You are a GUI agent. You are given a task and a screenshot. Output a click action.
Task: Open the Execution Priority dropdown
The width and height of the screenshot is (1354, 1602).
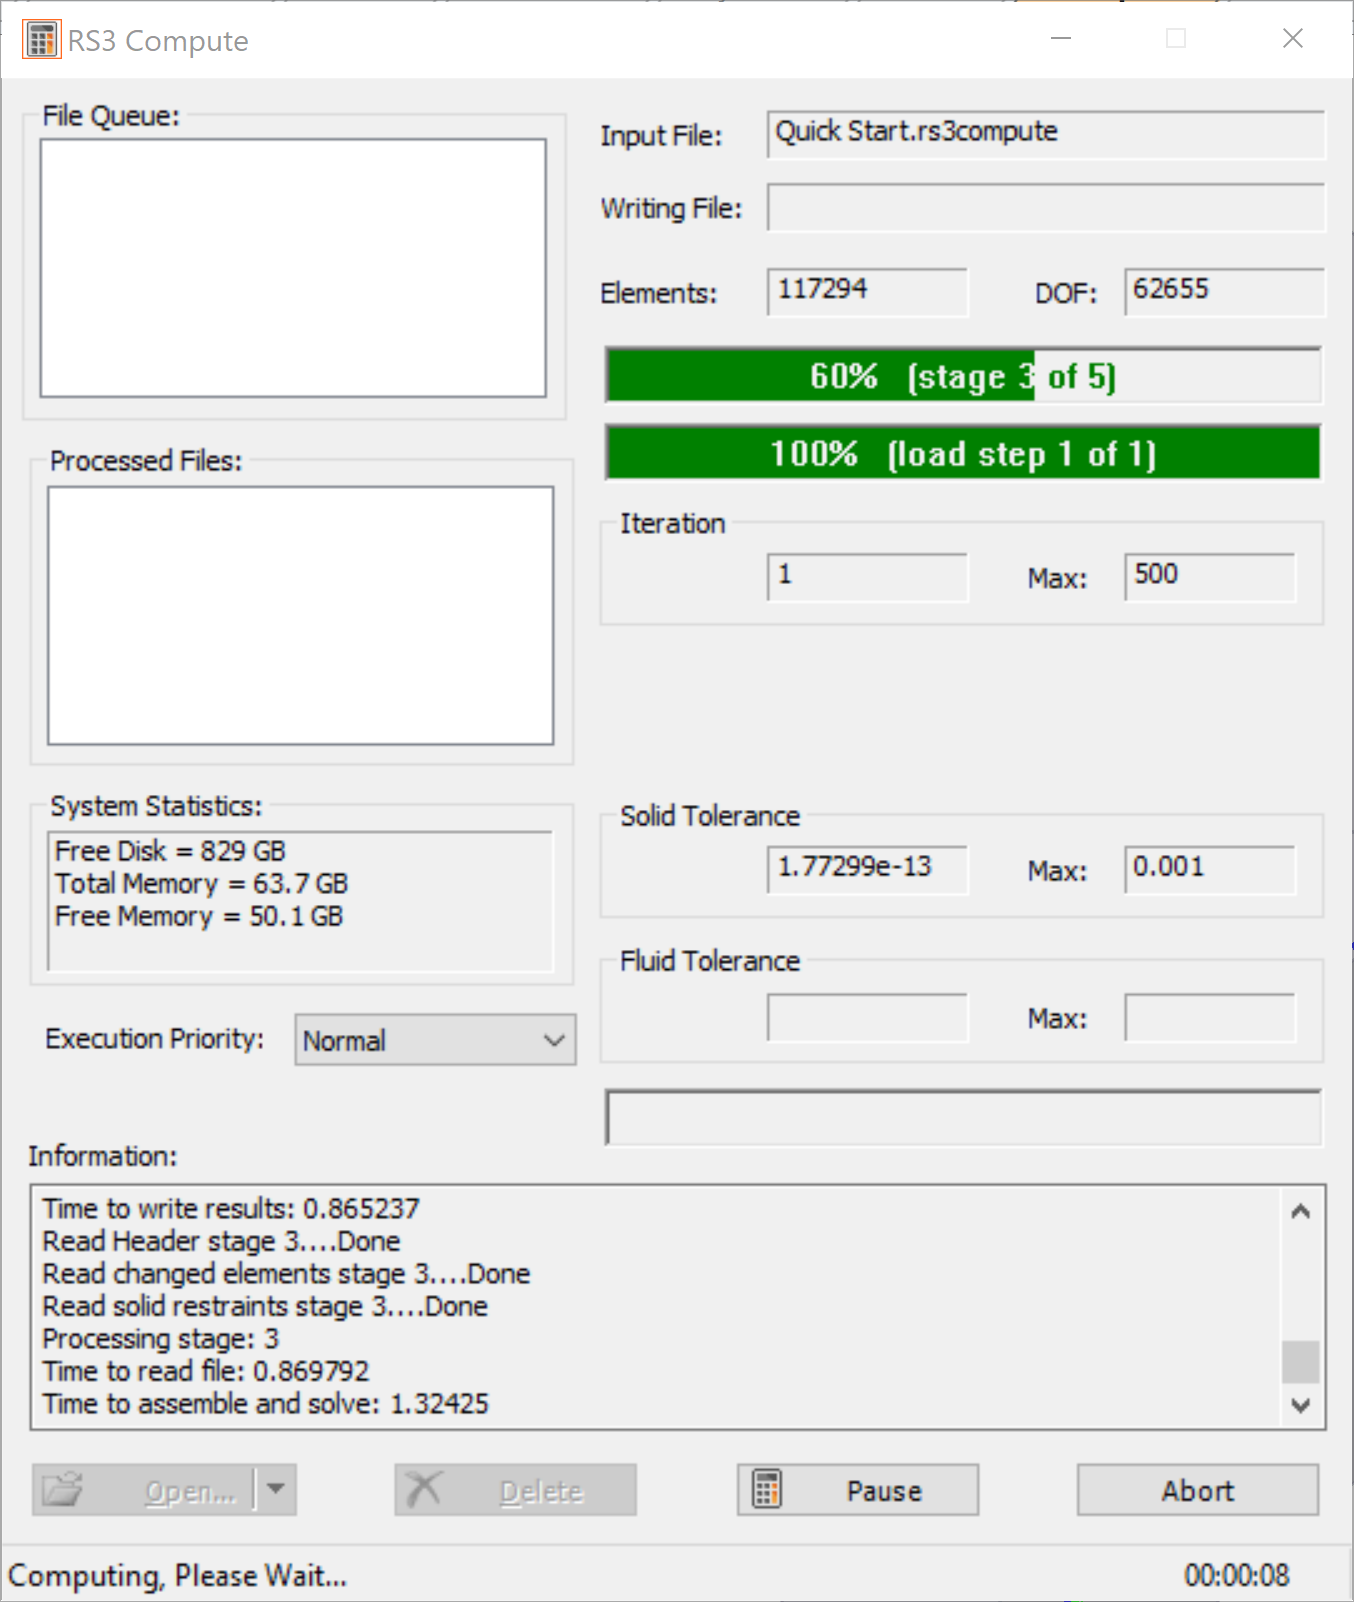coord(435,1040)
